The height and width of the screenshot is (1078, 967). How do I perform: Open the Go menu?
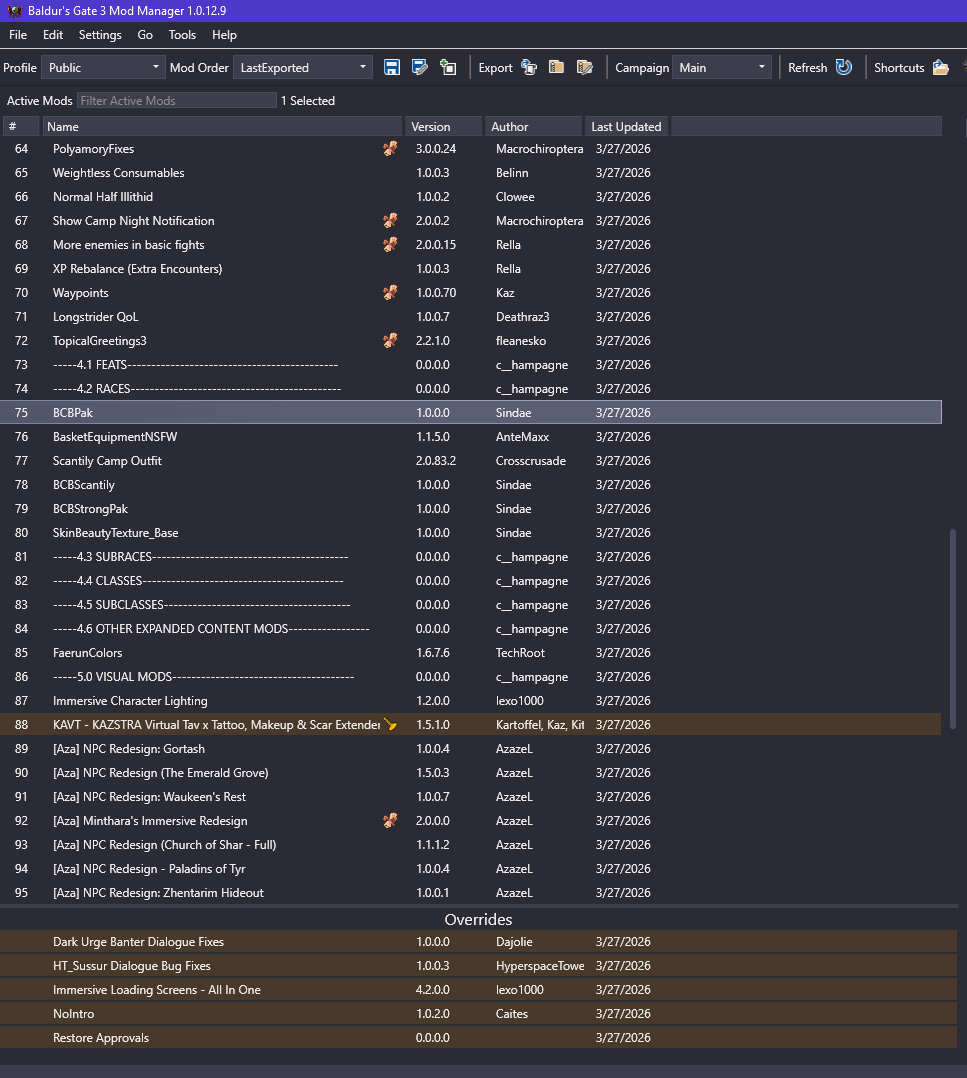coord(145,35)
